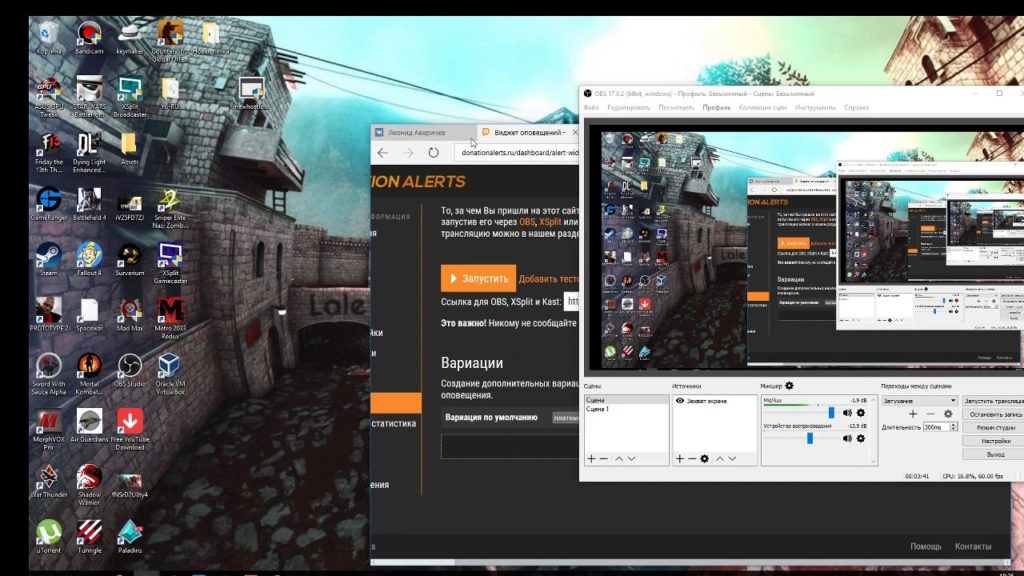Open the Редактировать menu in OBS

628,108
